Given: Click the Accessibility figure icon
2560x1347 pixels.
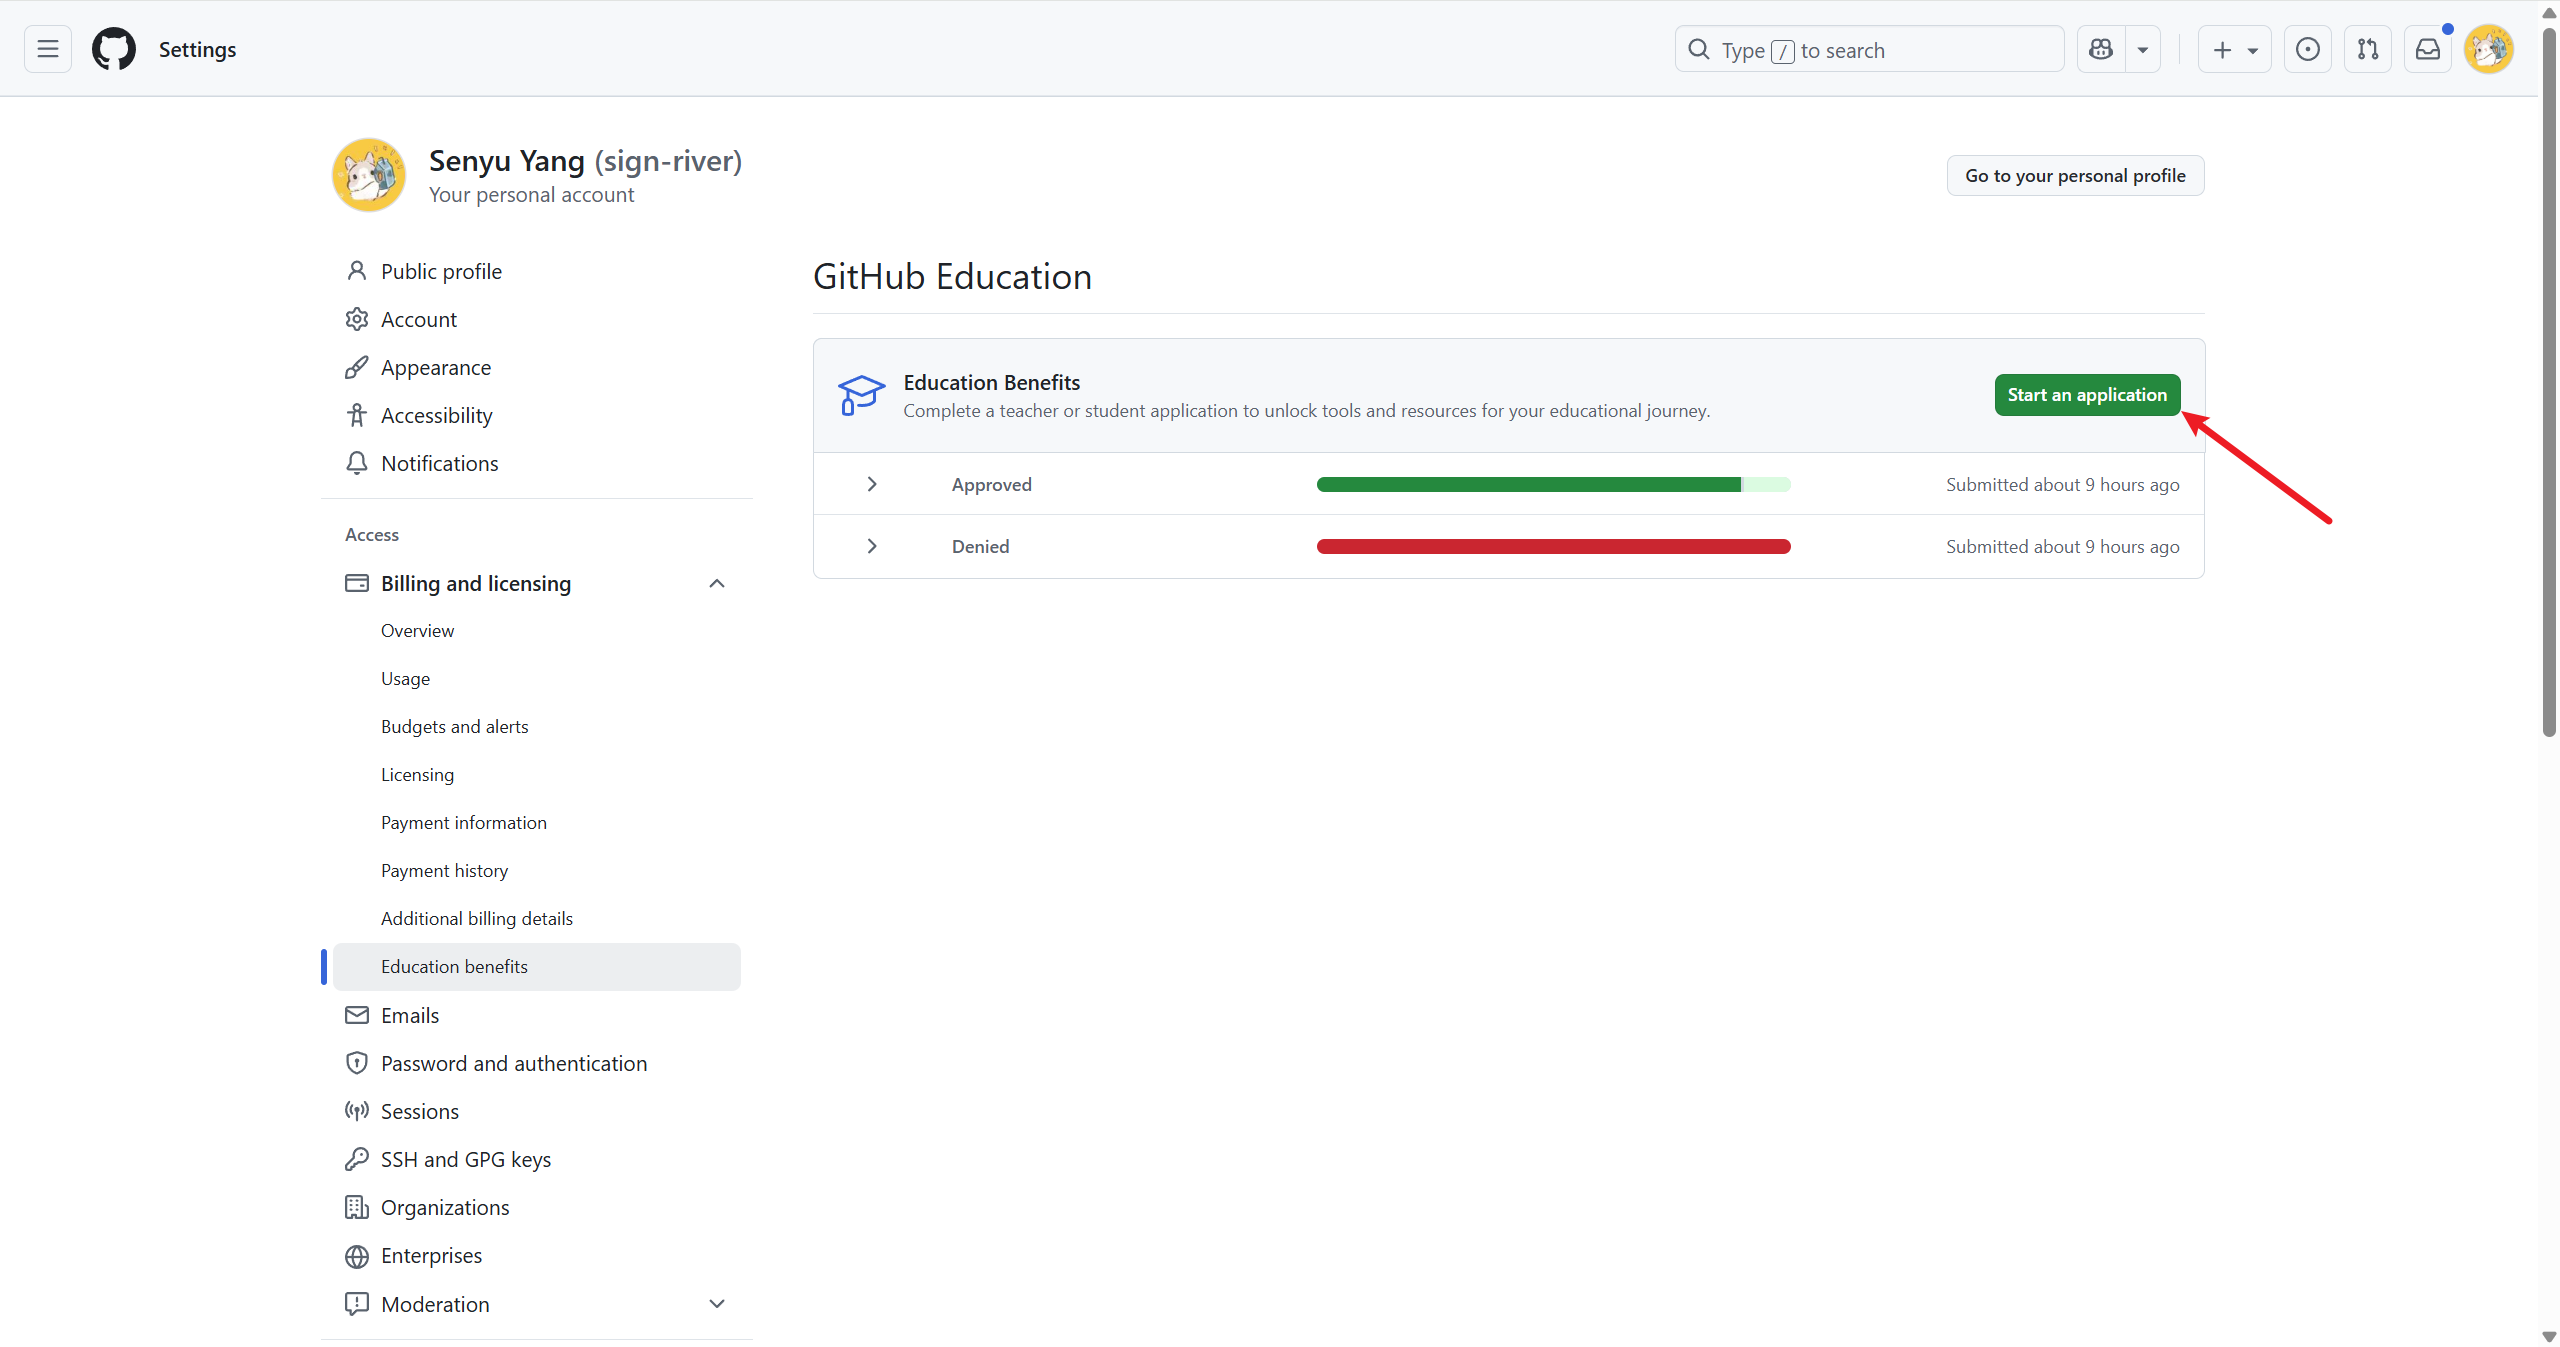Looking at the screenshot, I should pos(357,415).
